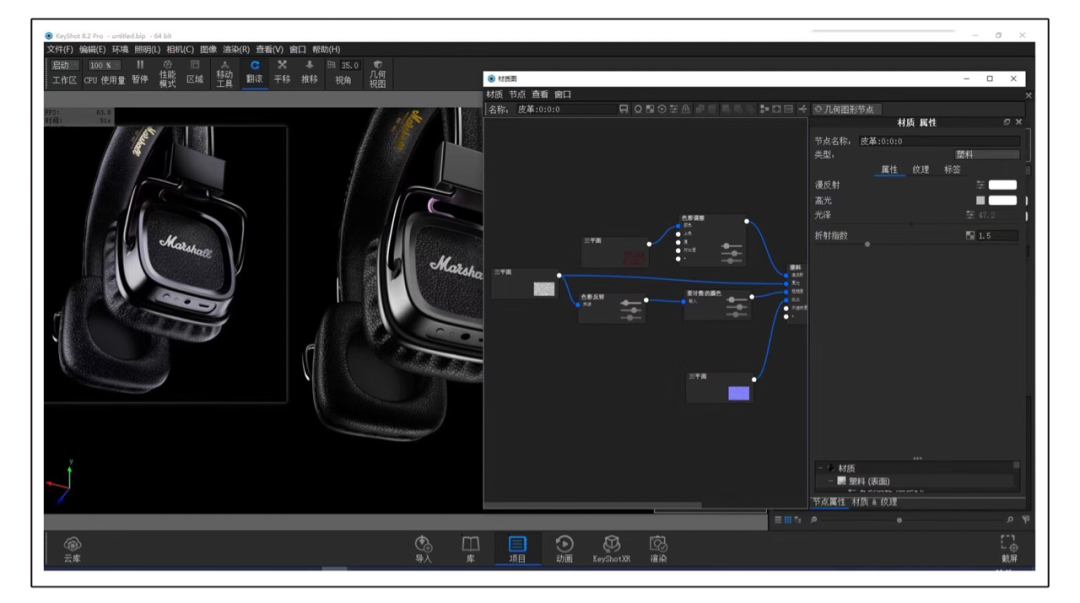This screenshot has height=603, width=1080.
Task: Click texture icon next to 折射指数
Action: point(970,235)
